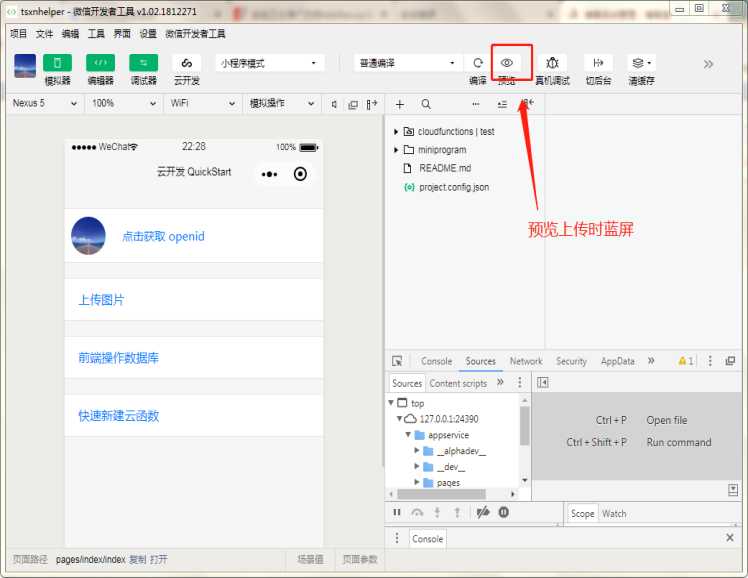
Task: Click the user avatar image in simulator
Action: (x=88, y=236)
